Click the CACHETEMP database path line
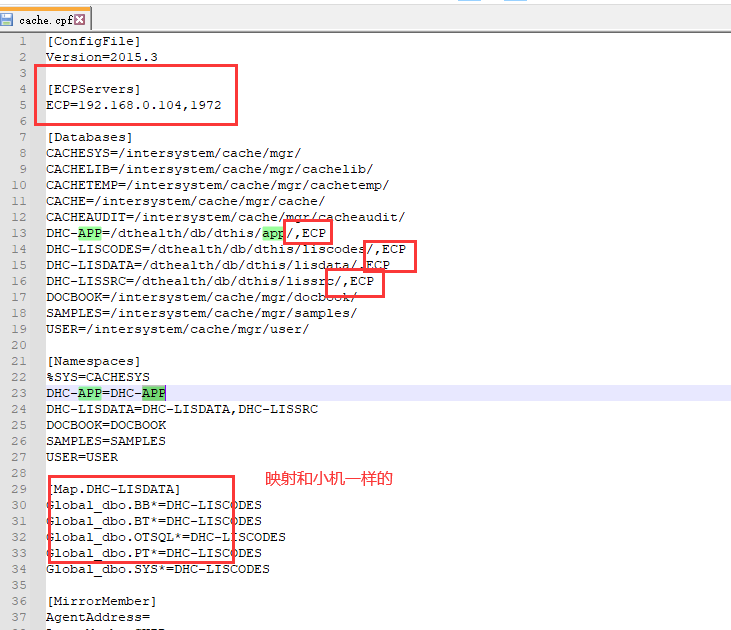731x630 pixels. 217,185
